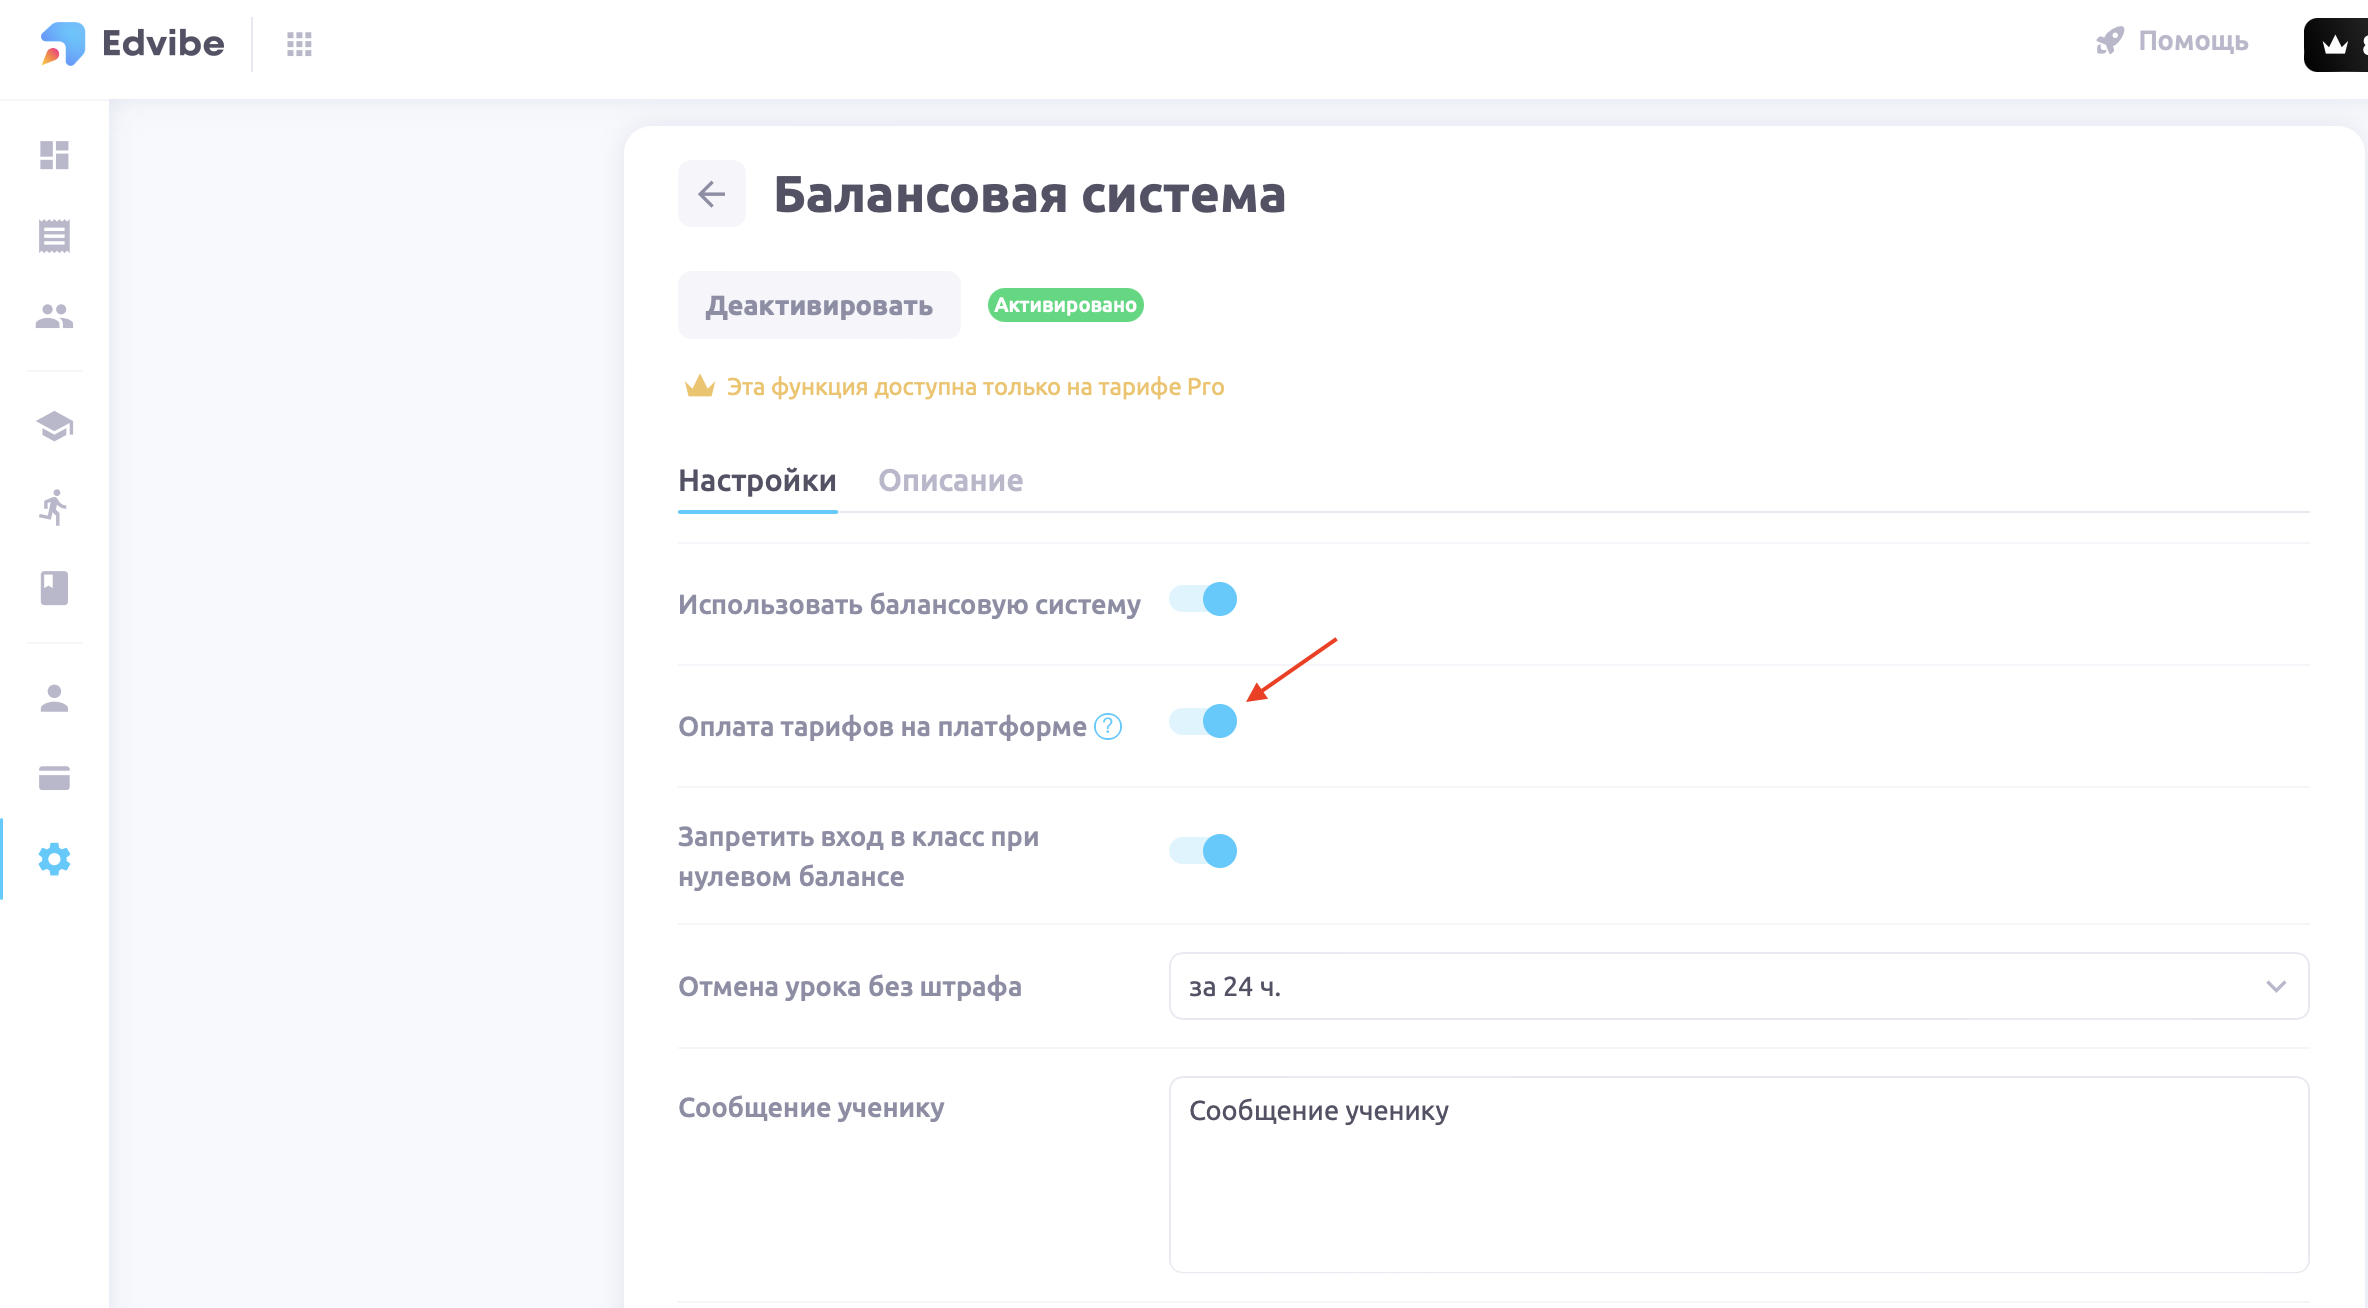
Task: Click the question mark help tooltip icon
Action: 1108,726
